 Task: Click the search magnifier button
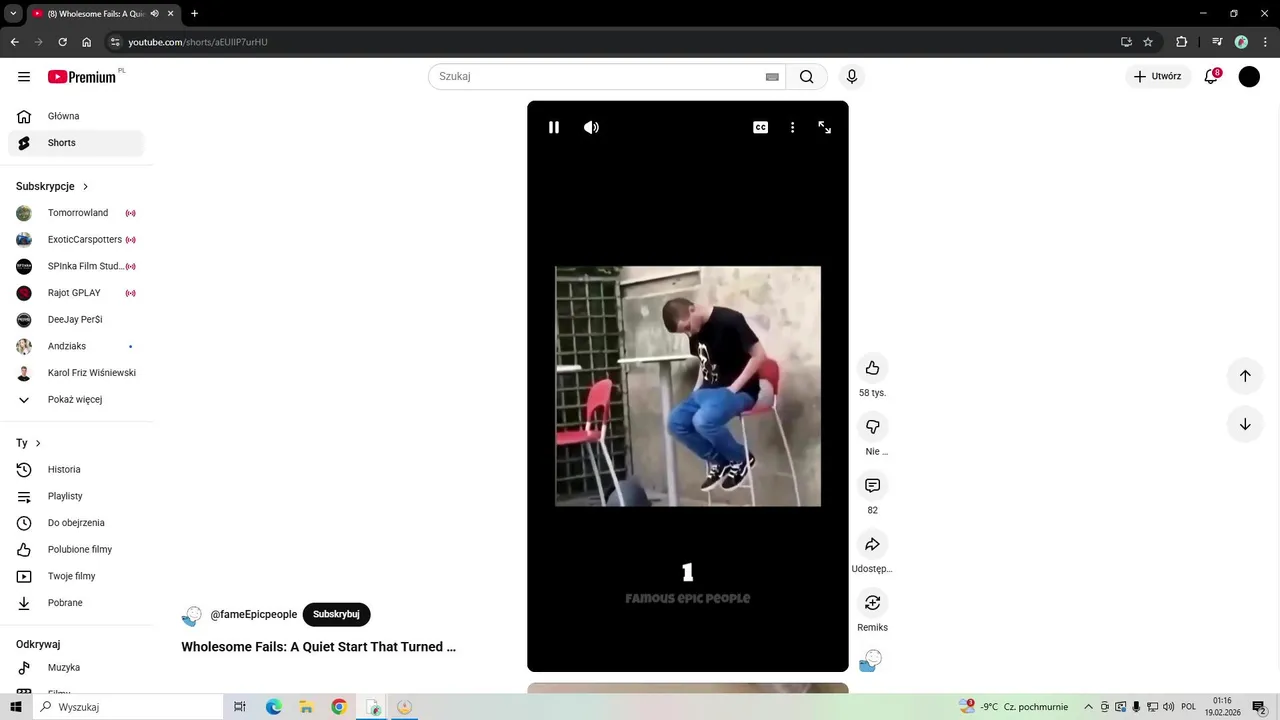[x=806, y=77]
